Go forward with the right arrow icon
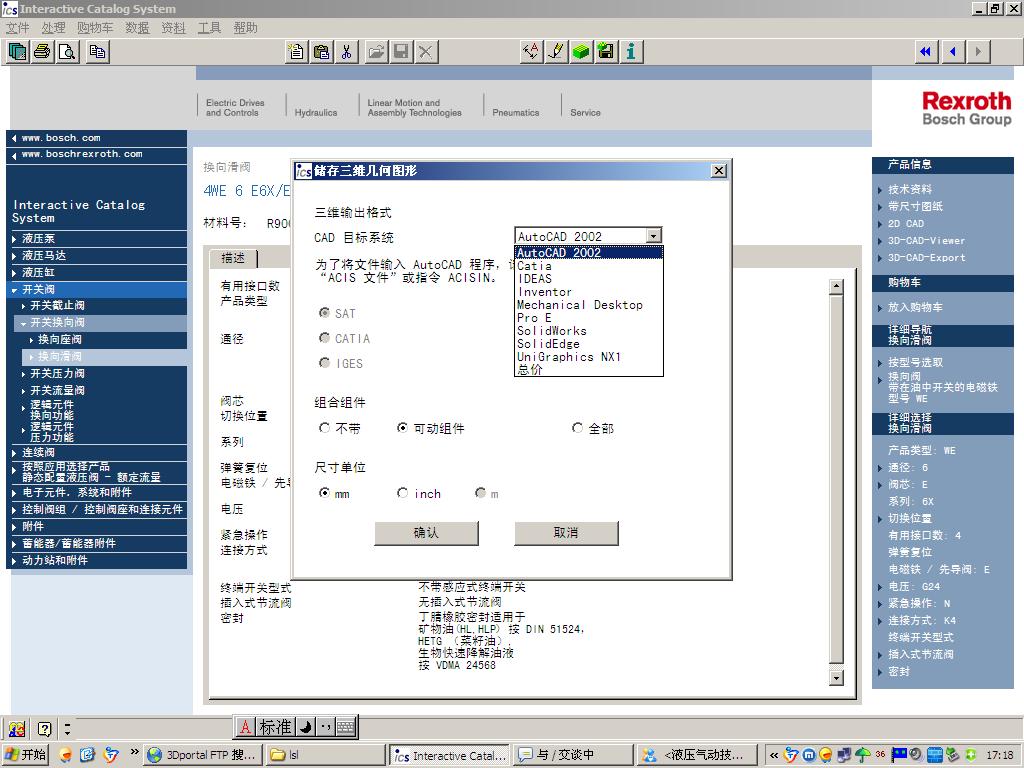This screenshot has width=1024, height=768. tap(978, 52)
